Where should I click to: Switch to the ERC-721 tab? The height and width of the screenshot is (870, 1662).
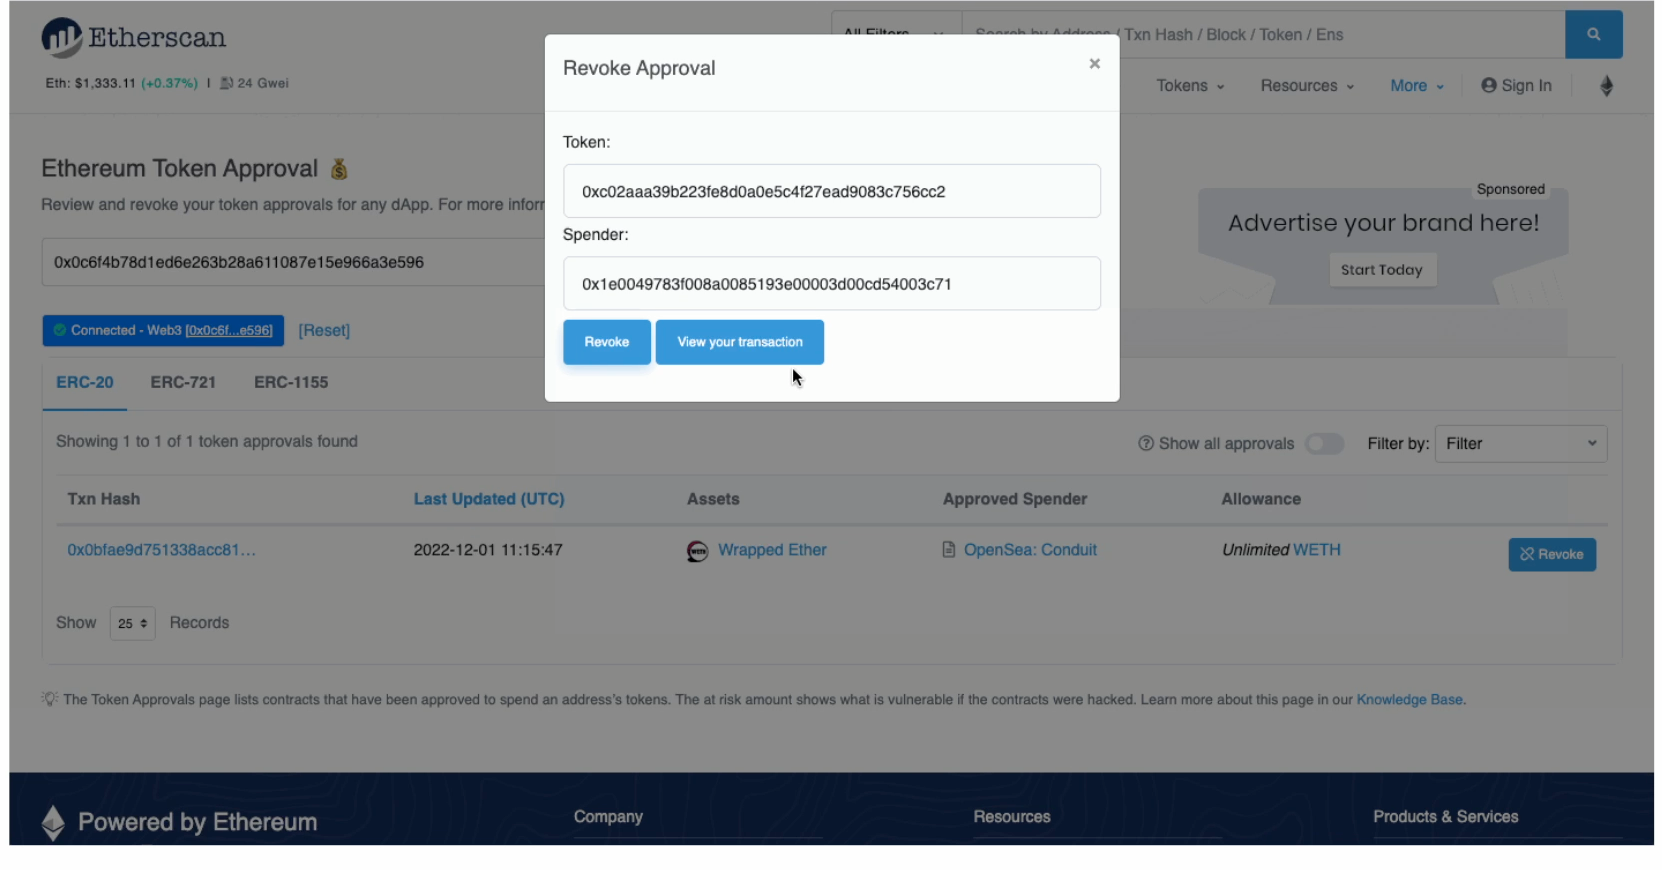(183, 382)
